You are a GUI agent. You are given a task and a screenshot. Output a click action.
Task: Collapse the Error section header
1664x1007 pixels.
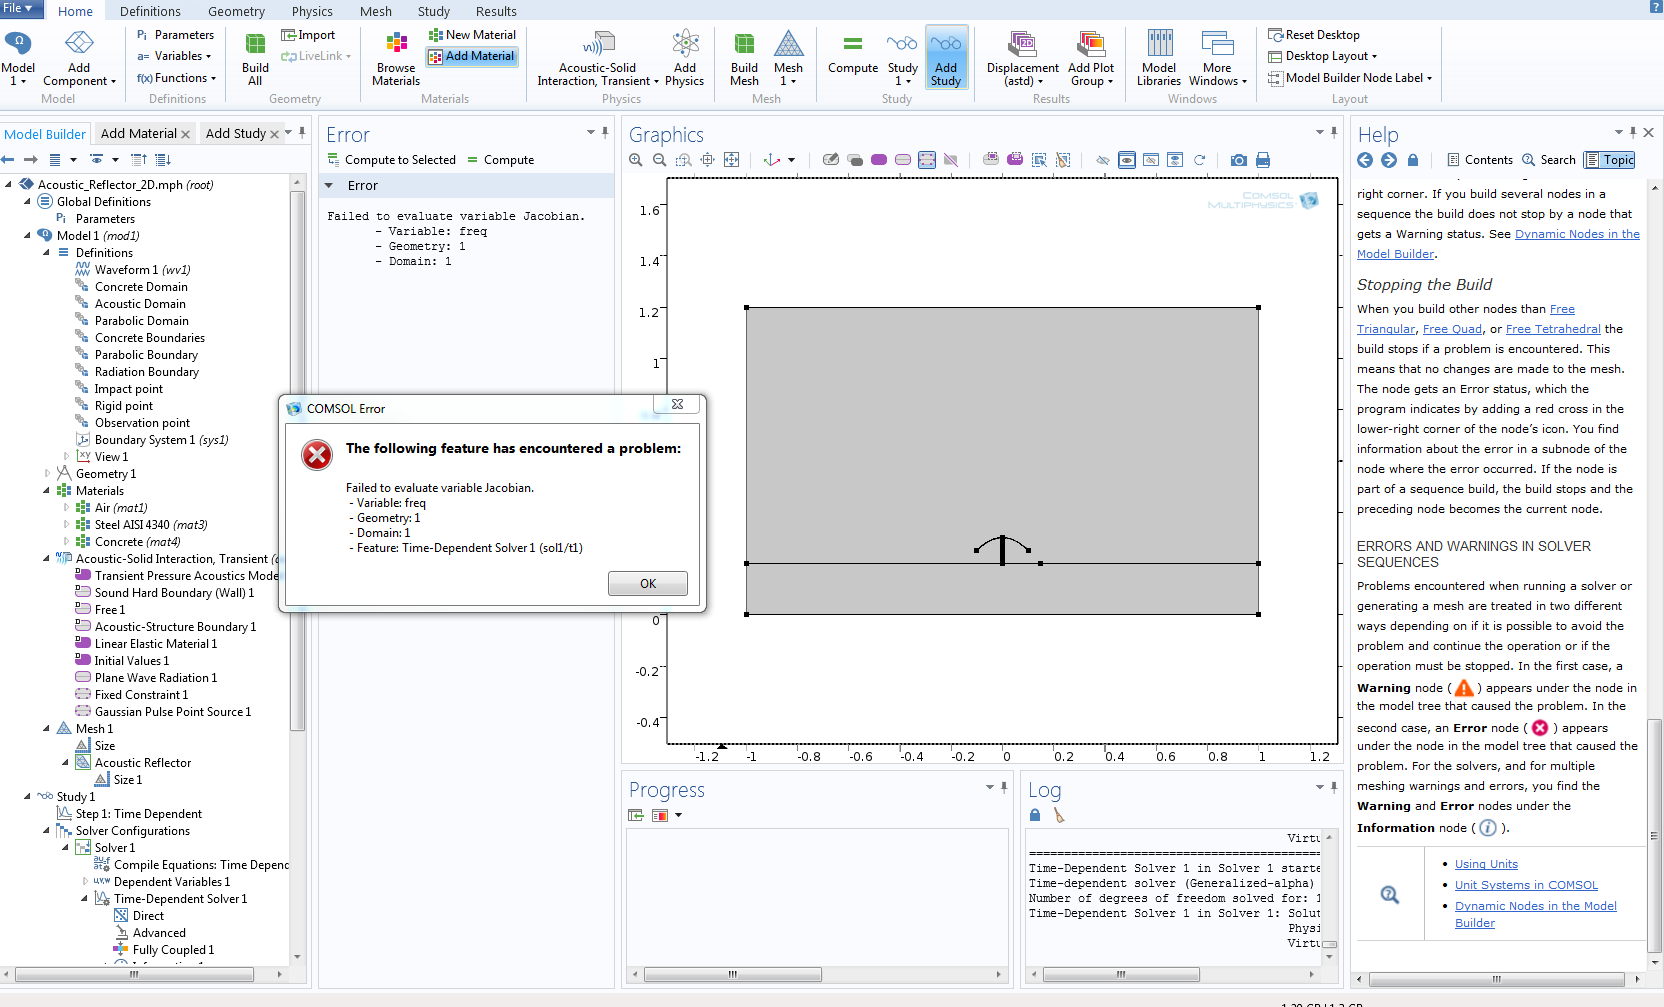[x=329, y=186]
